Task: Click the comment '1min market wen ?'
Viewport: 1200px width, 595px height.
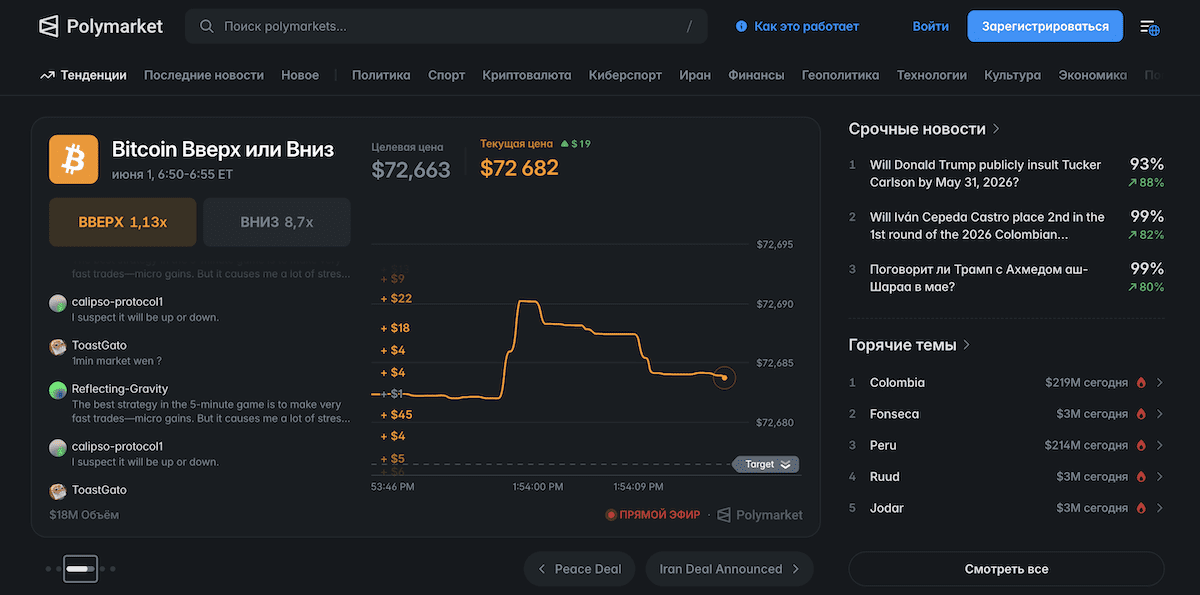Action: 117,361
